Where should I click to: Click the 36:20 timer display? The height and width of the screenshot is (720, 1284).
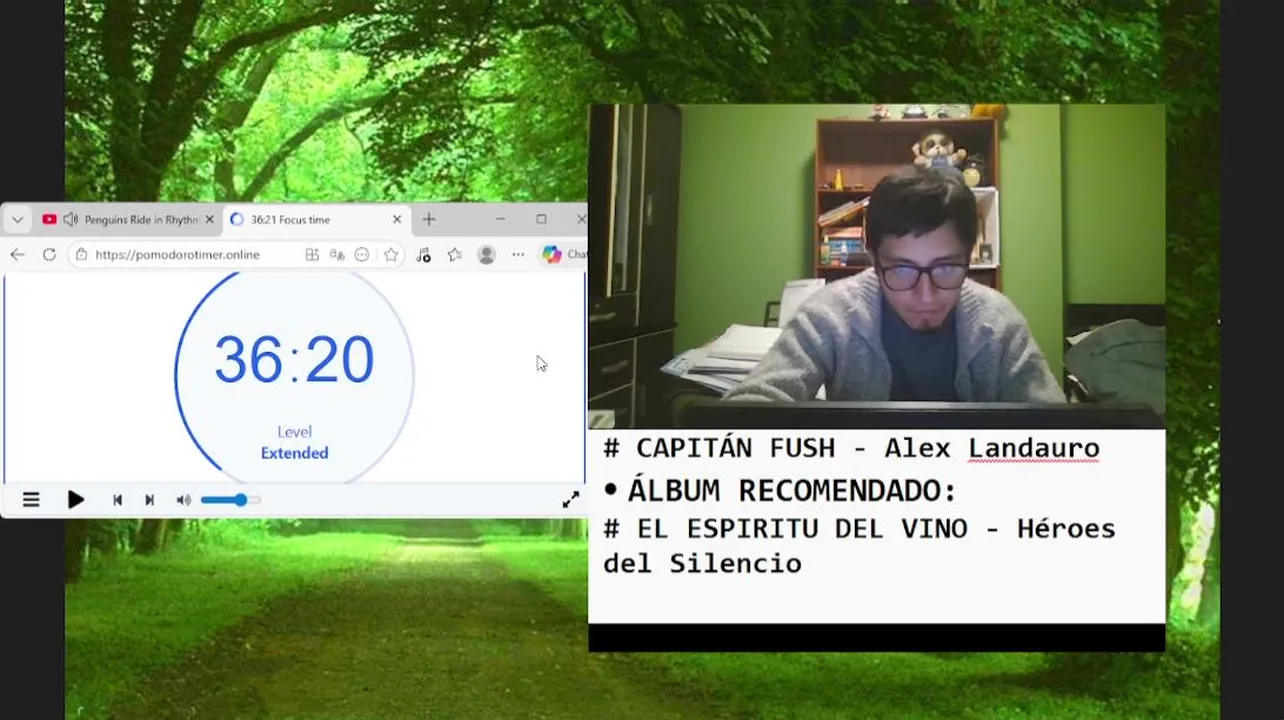point(294,360)
